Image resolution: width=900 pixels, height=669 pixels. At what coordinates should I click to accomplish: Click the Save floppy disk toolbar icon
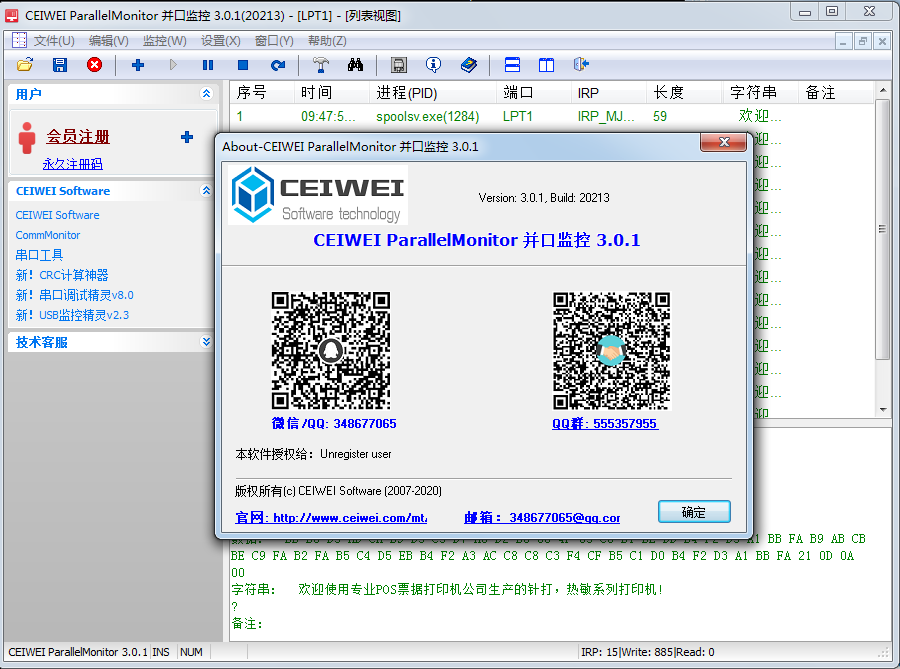coord(60,65)
